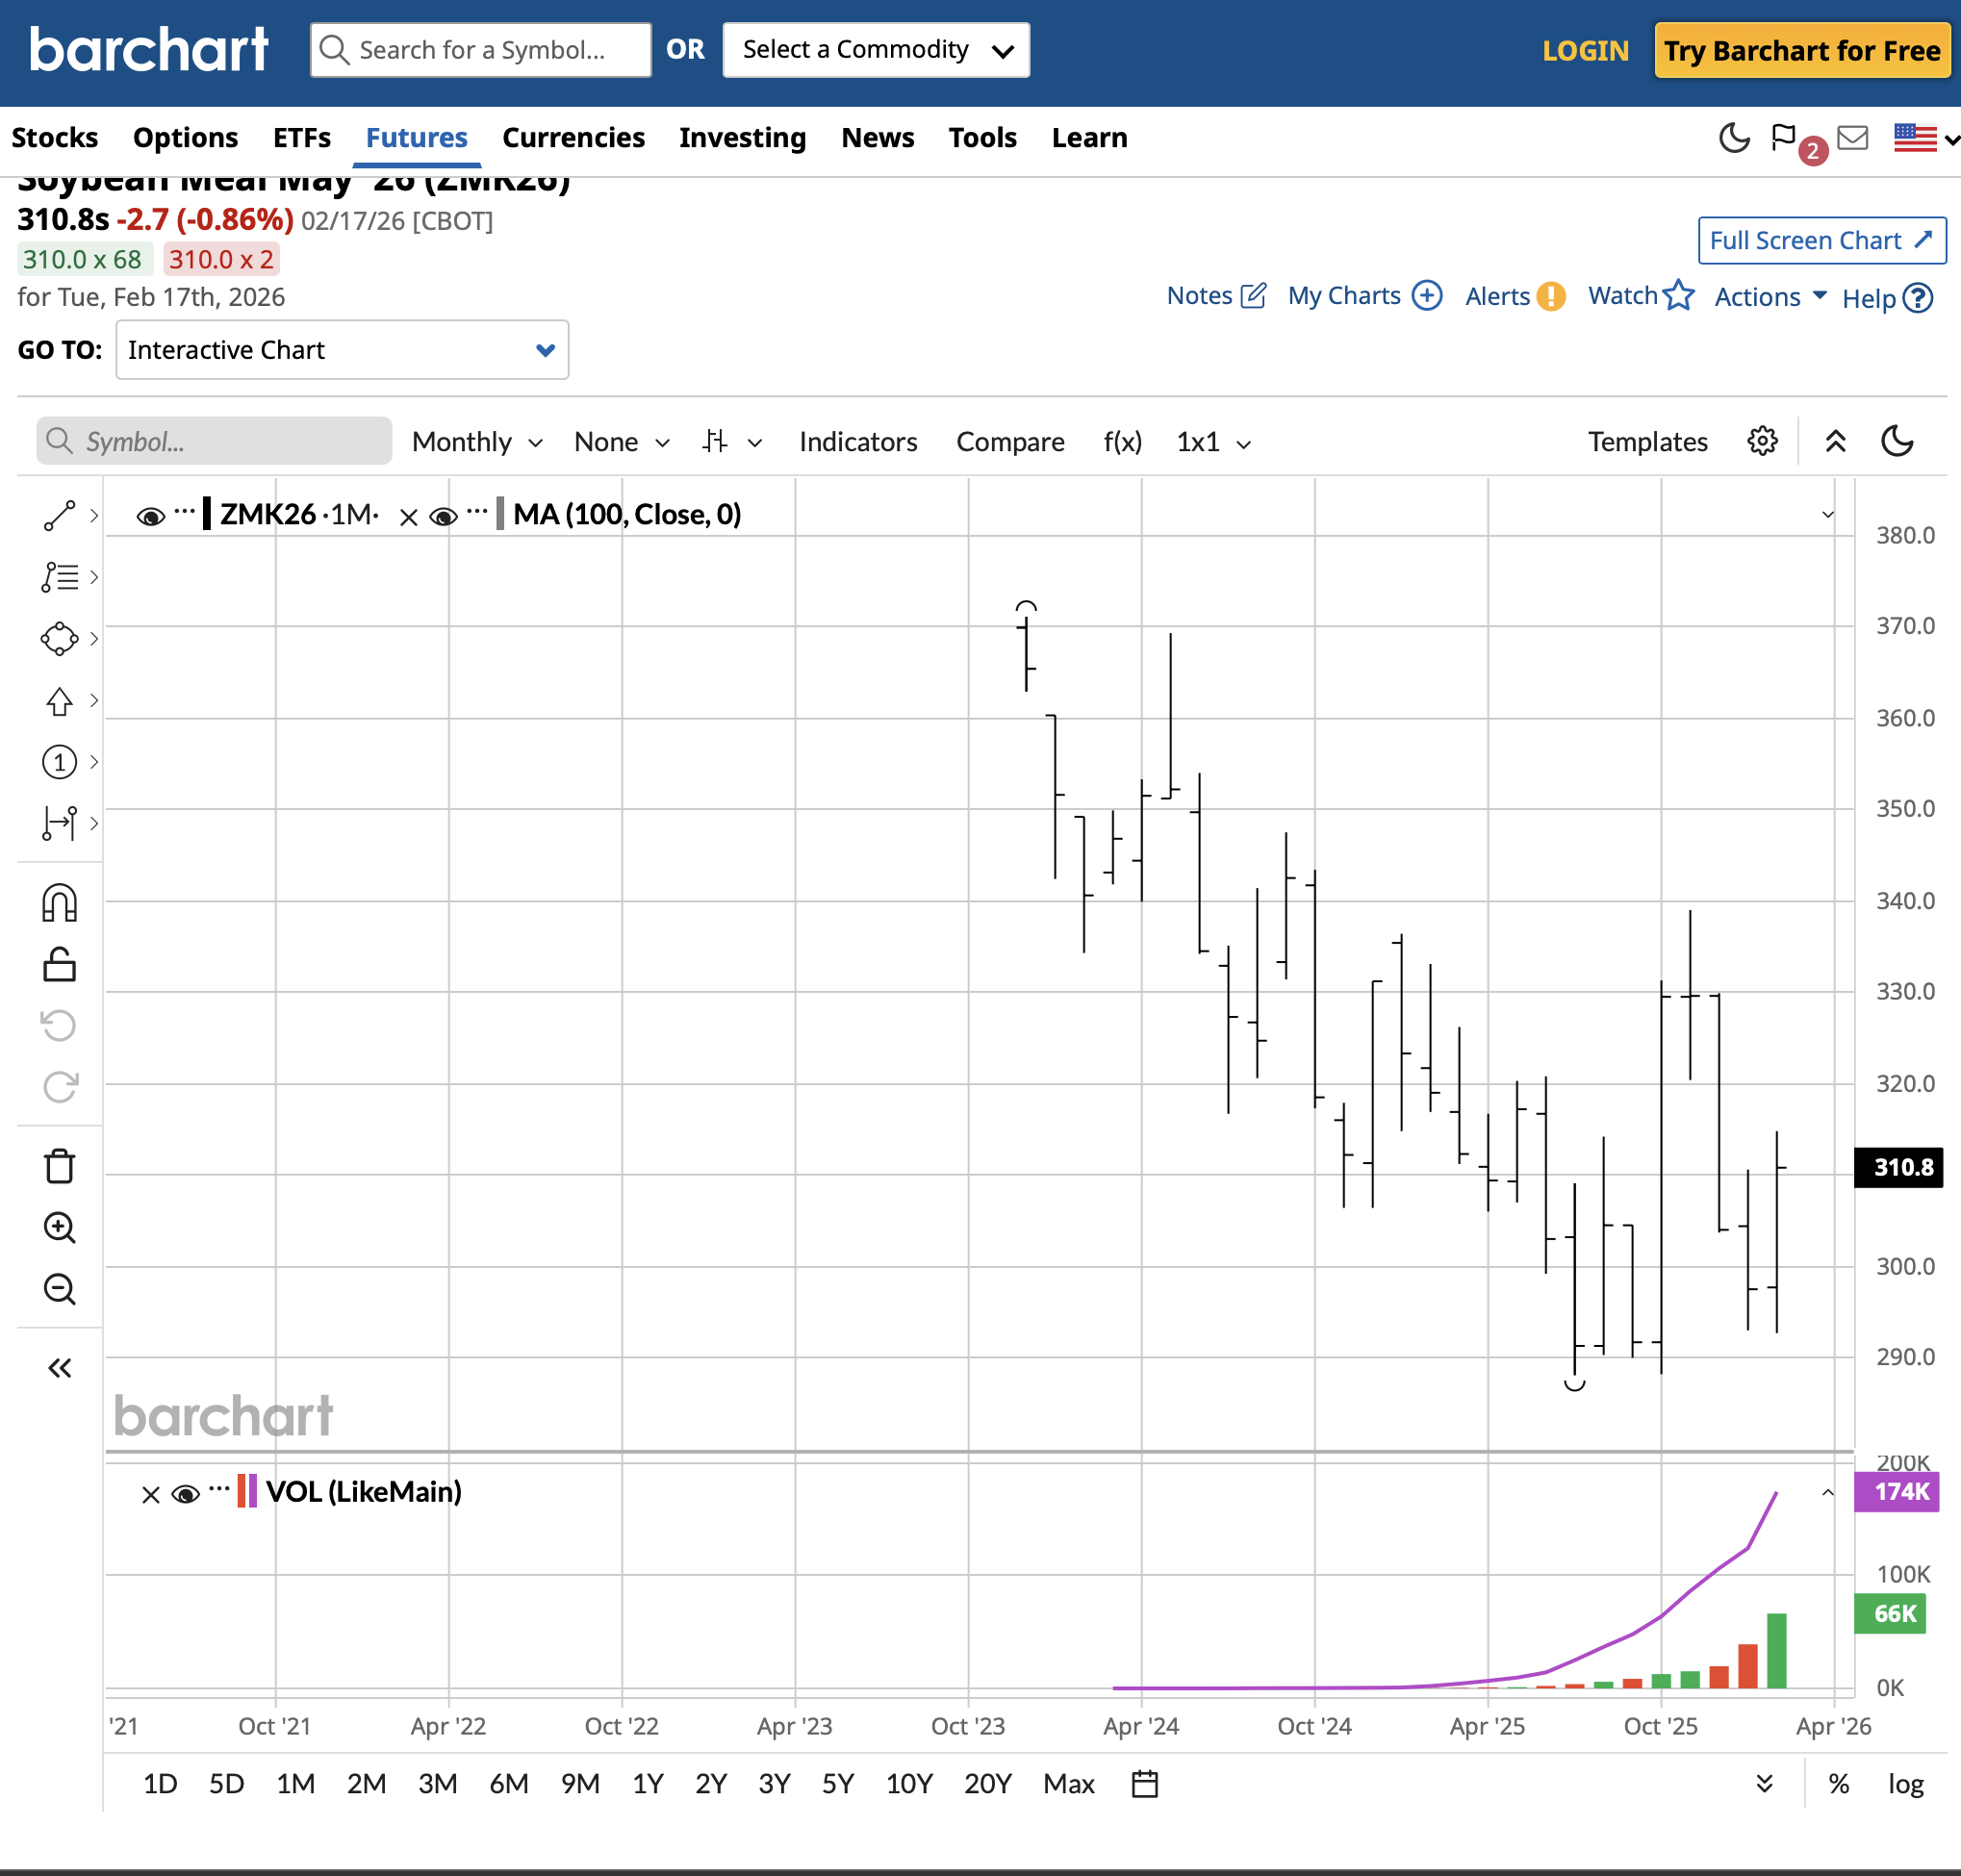Open the Futures menu tab
This screenshot has height=1876, width=1961.
pos(416,138)
